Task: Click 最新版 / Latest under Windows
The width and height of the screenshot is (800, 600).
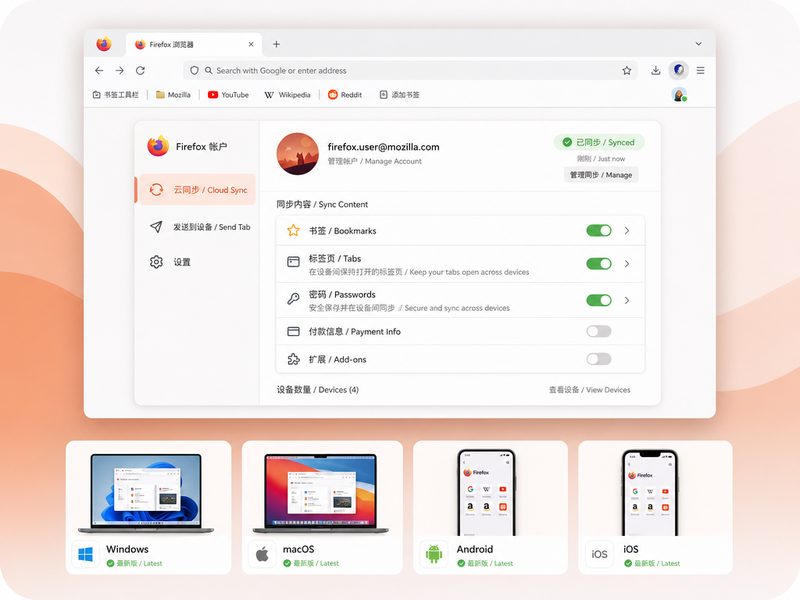Action: (x=139, y=563)
